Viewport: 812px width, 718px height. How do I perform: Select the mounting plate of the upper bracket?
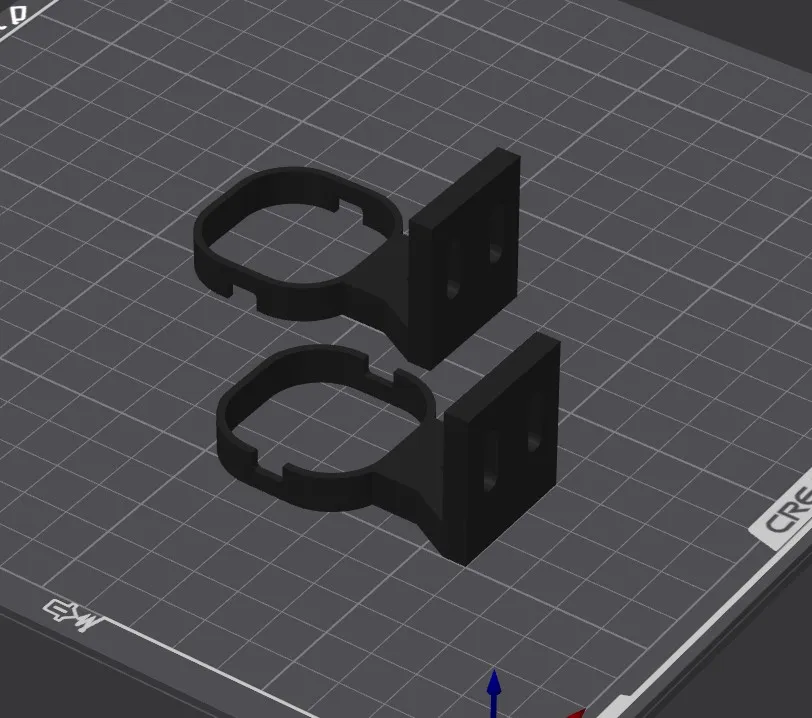coord(470,235)
